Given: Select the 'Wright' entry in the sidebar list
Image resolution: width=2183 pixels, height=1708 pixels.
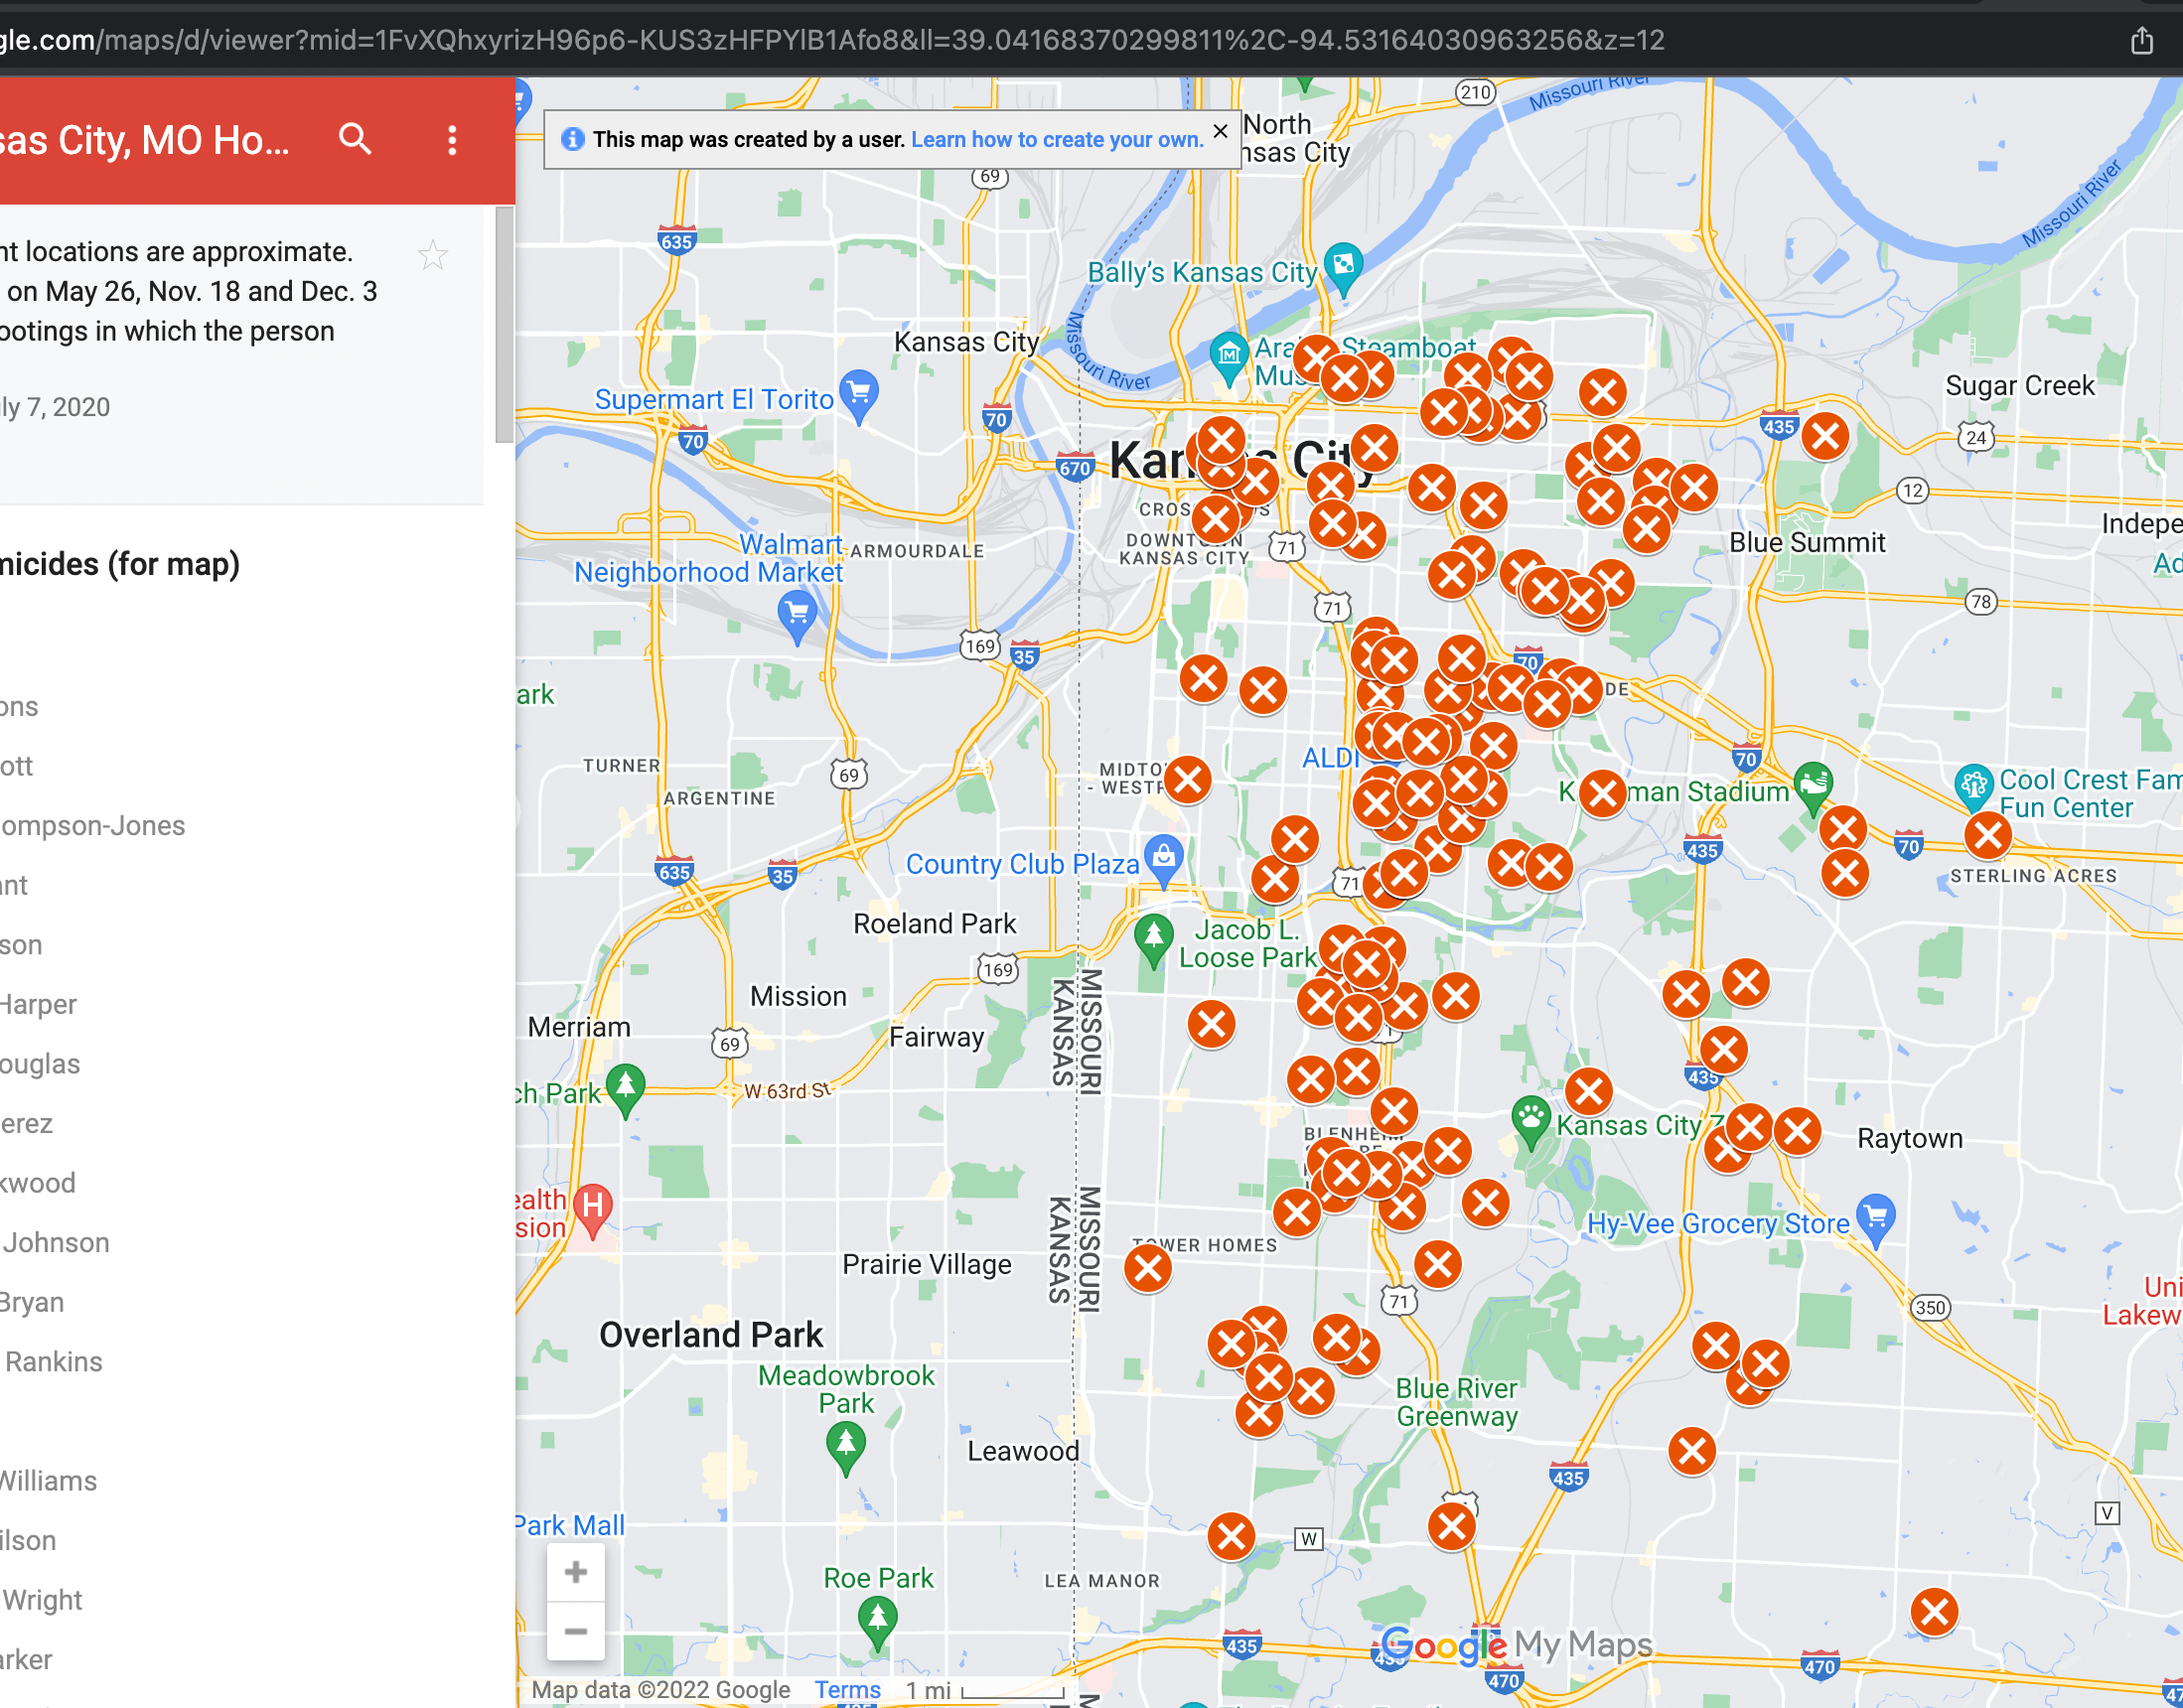Looking at the screenshot, I should click(x=42, y=1599).
